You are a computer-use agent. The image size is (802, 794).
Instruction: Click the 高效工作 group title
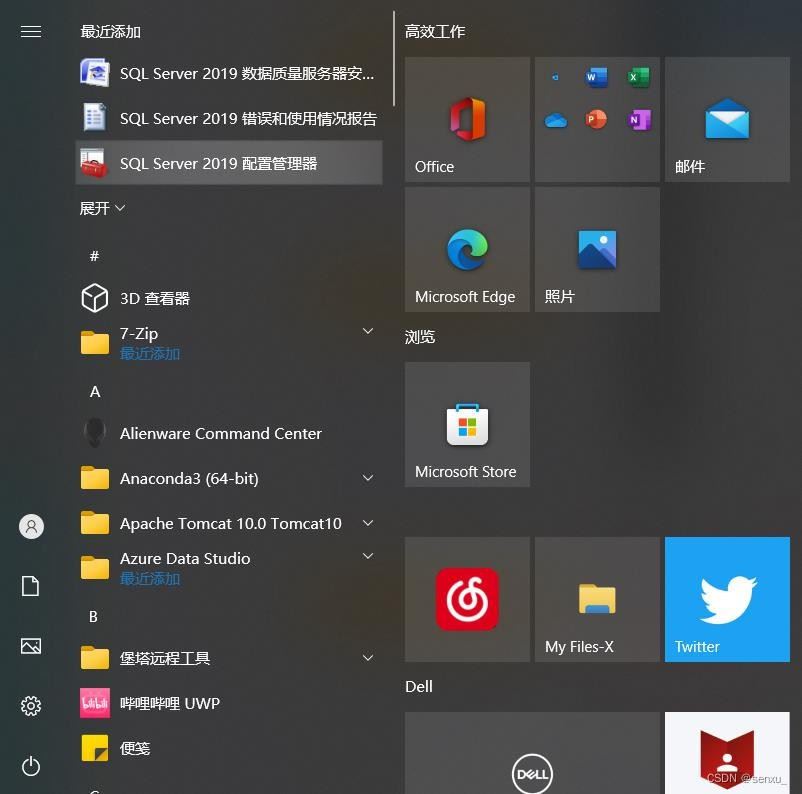[x=435, y=31]
